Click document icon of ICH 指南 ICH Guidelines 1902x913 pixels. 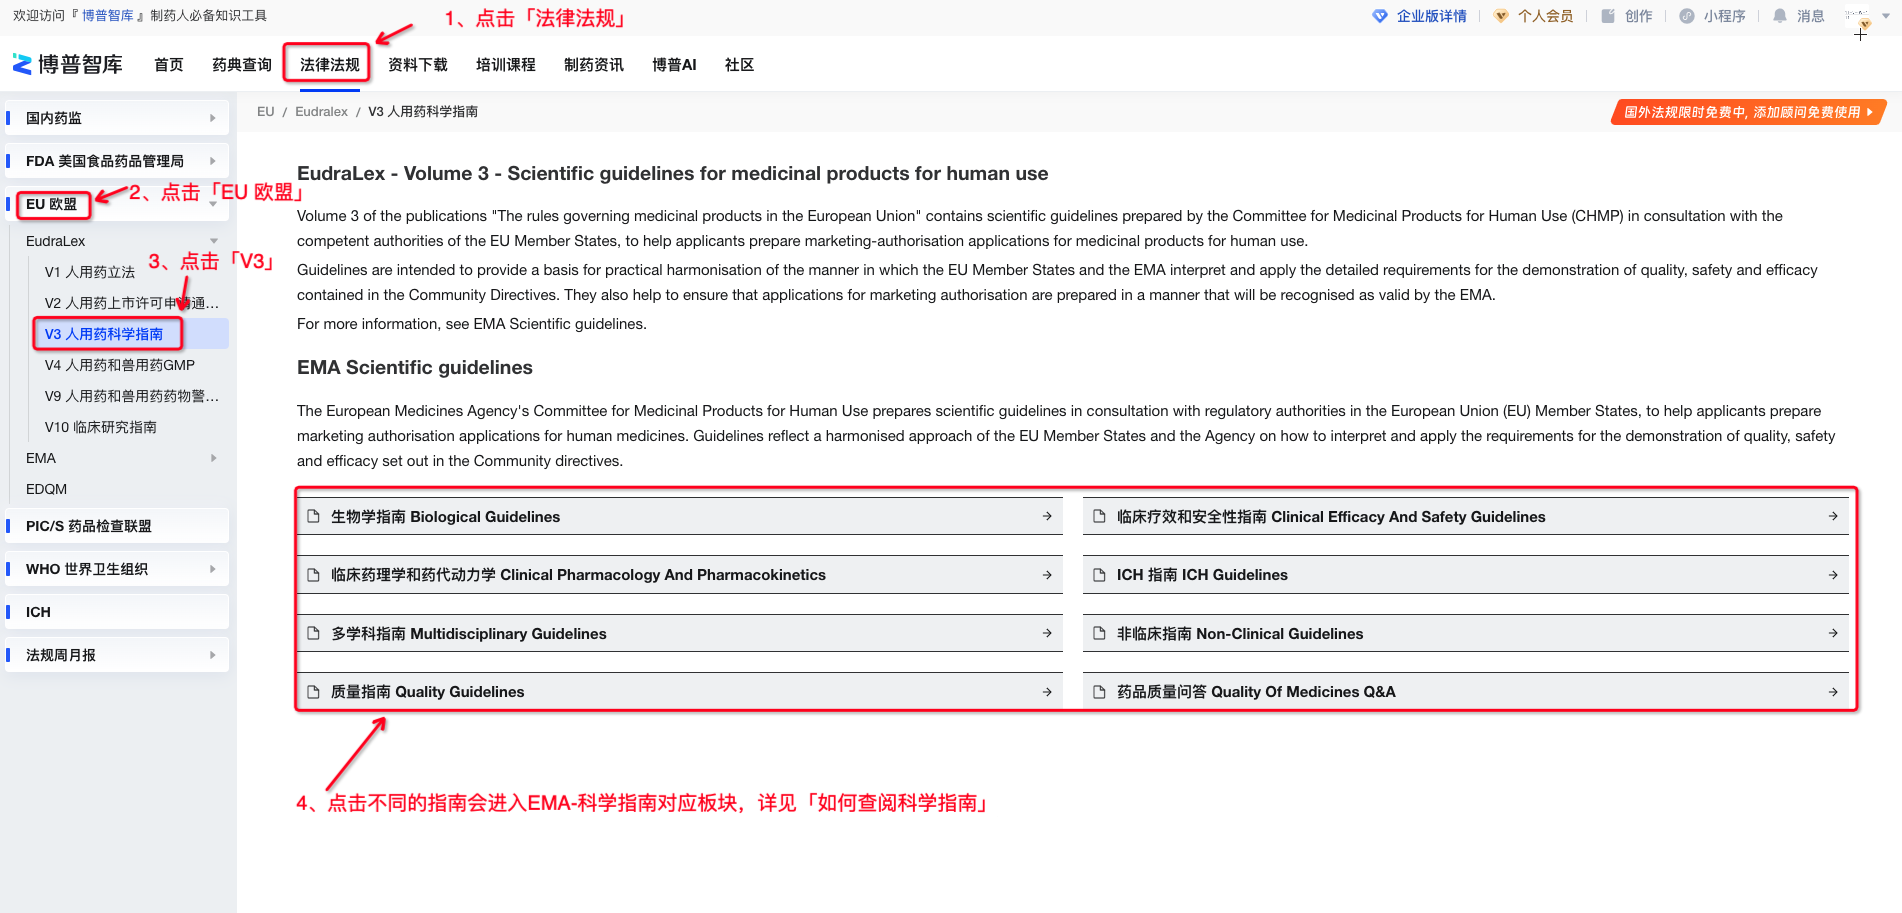1099,575
